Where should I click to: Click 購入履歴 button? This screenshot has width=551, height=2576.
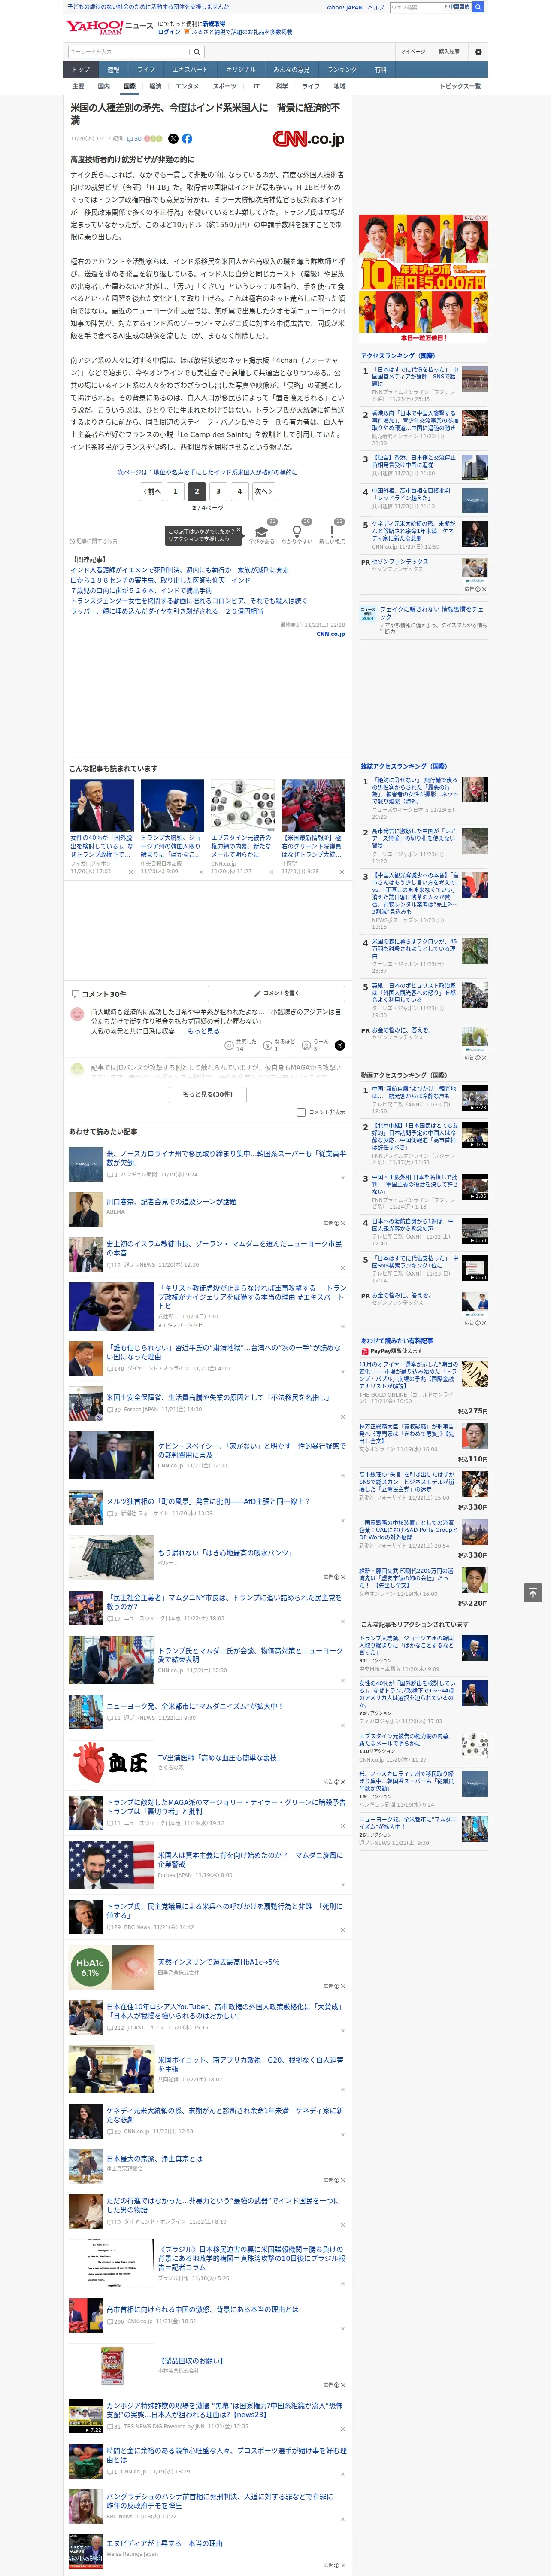(449, 52)
